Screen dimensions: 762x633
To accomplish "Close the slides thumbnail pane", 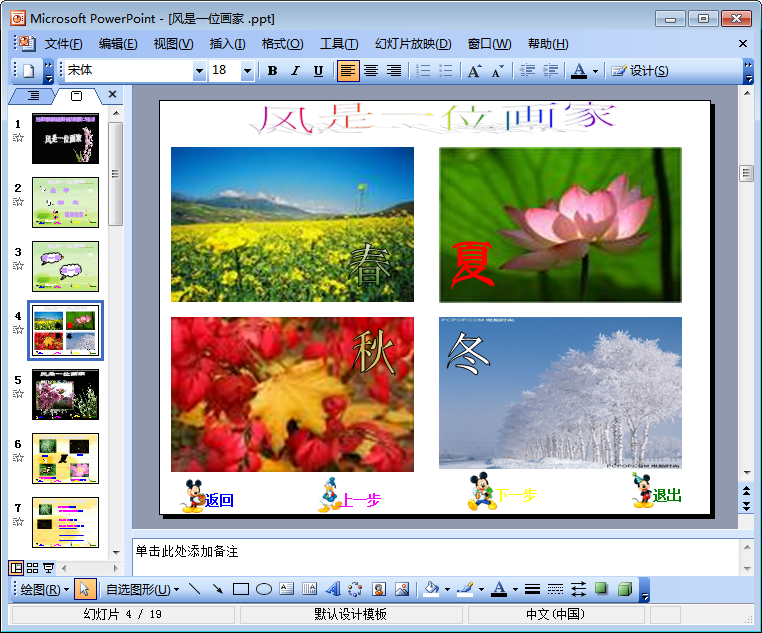I will 112,94.
